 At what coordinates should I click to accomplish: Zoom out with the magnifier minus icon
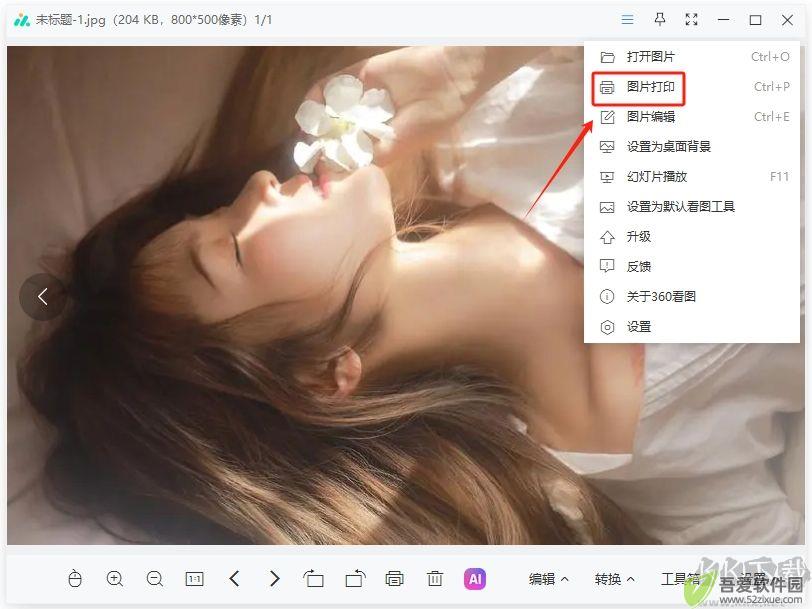pos(155,578)
